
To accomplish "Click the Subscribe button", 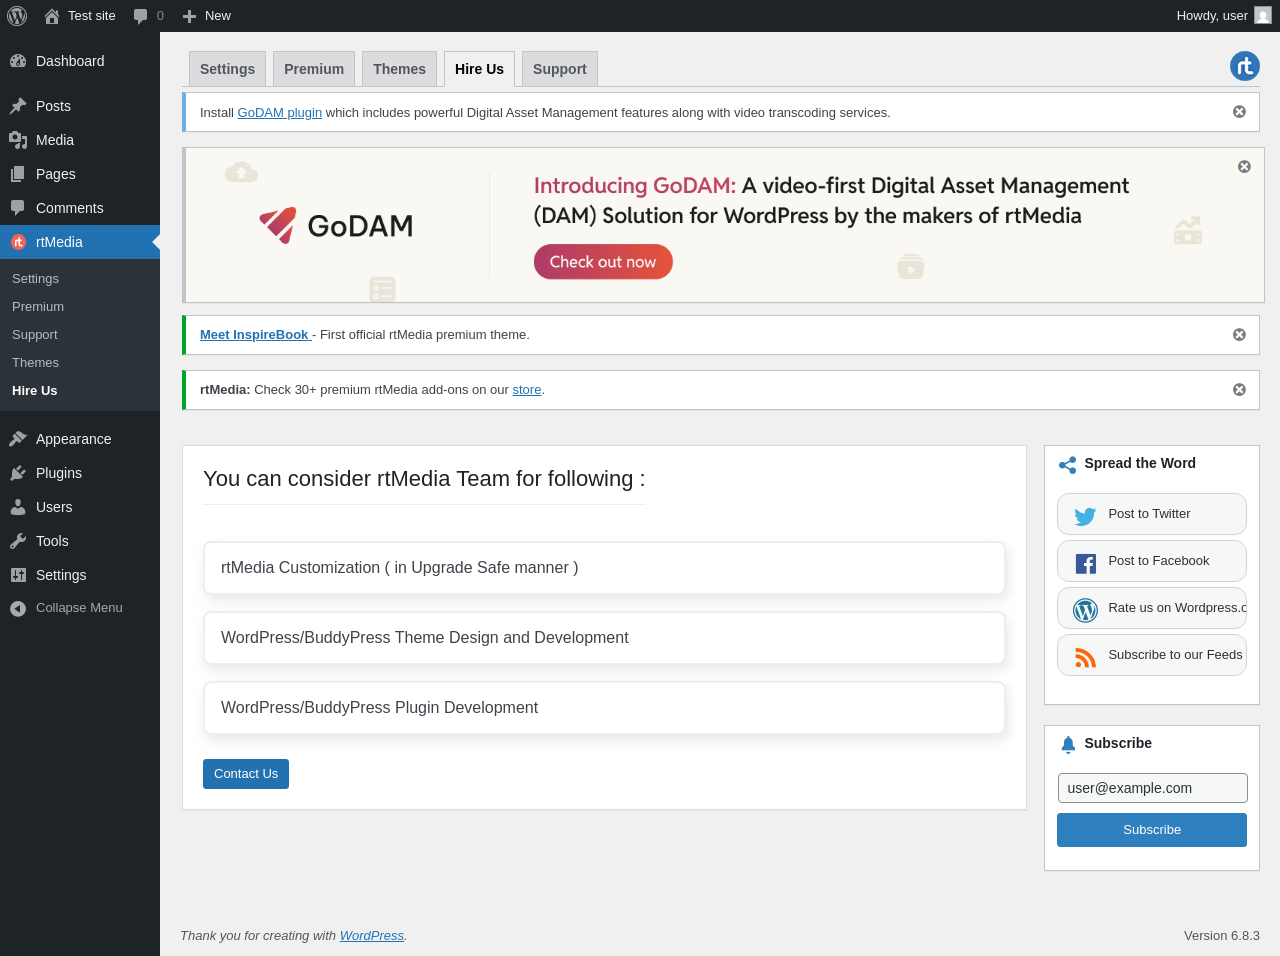I will point(1152,830).
